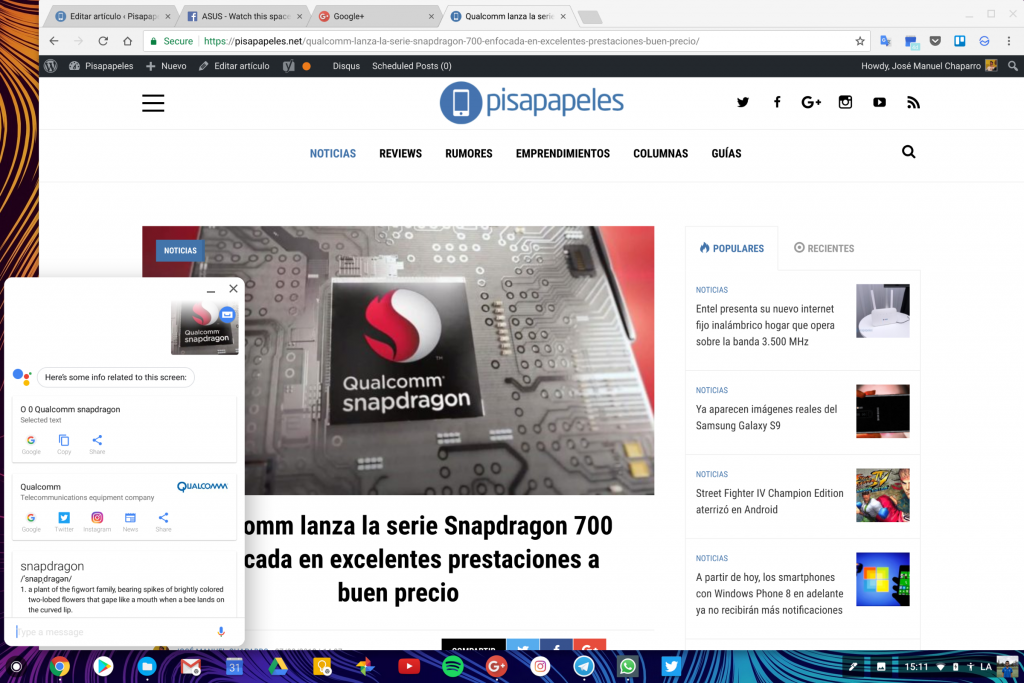
Task: Minimize the Google Assistant panel
Action: [x=210, y=289]
